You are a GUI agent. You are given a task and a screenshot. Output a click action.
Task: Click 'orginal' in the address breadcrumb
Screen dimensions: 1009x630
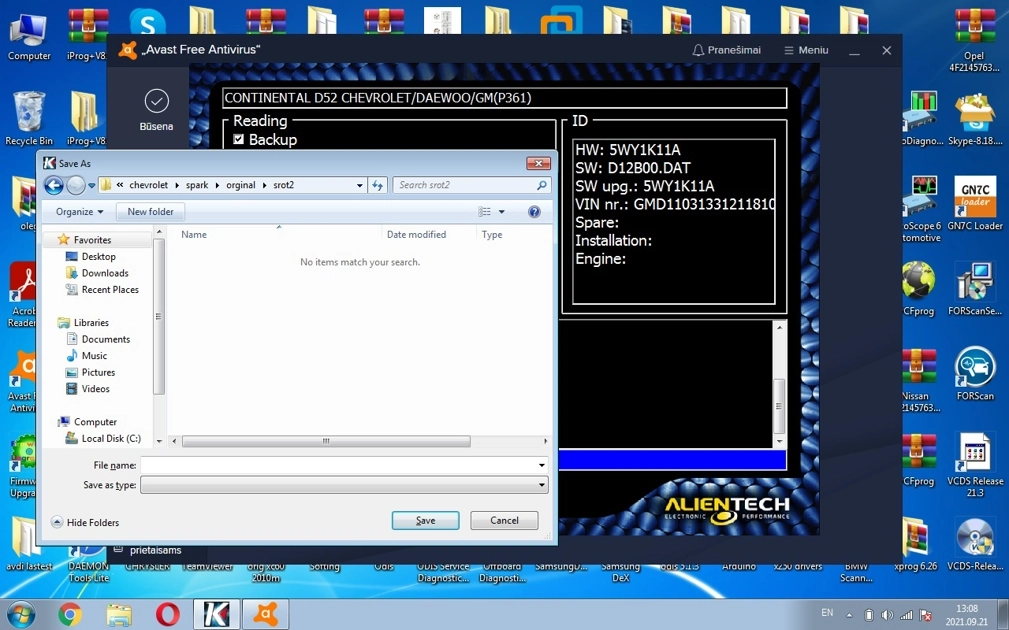pyautogui.click(x=241, y=185)
